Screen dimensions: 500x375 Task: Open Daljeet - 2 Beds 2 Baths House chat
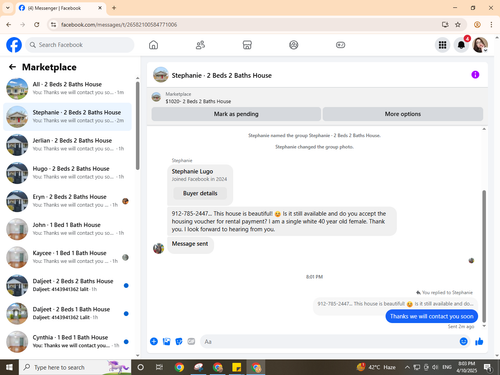pyautogui.click(x=67, y=285)
